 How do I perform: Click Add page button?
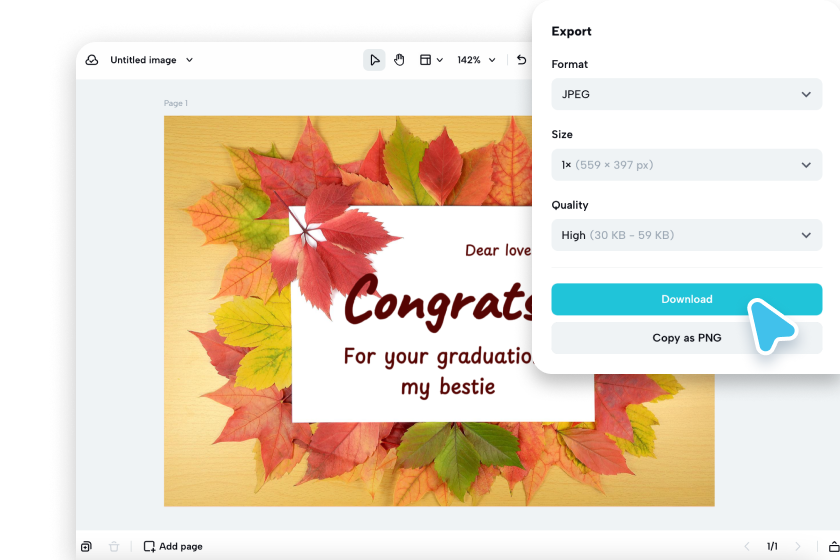click(173, 547)
